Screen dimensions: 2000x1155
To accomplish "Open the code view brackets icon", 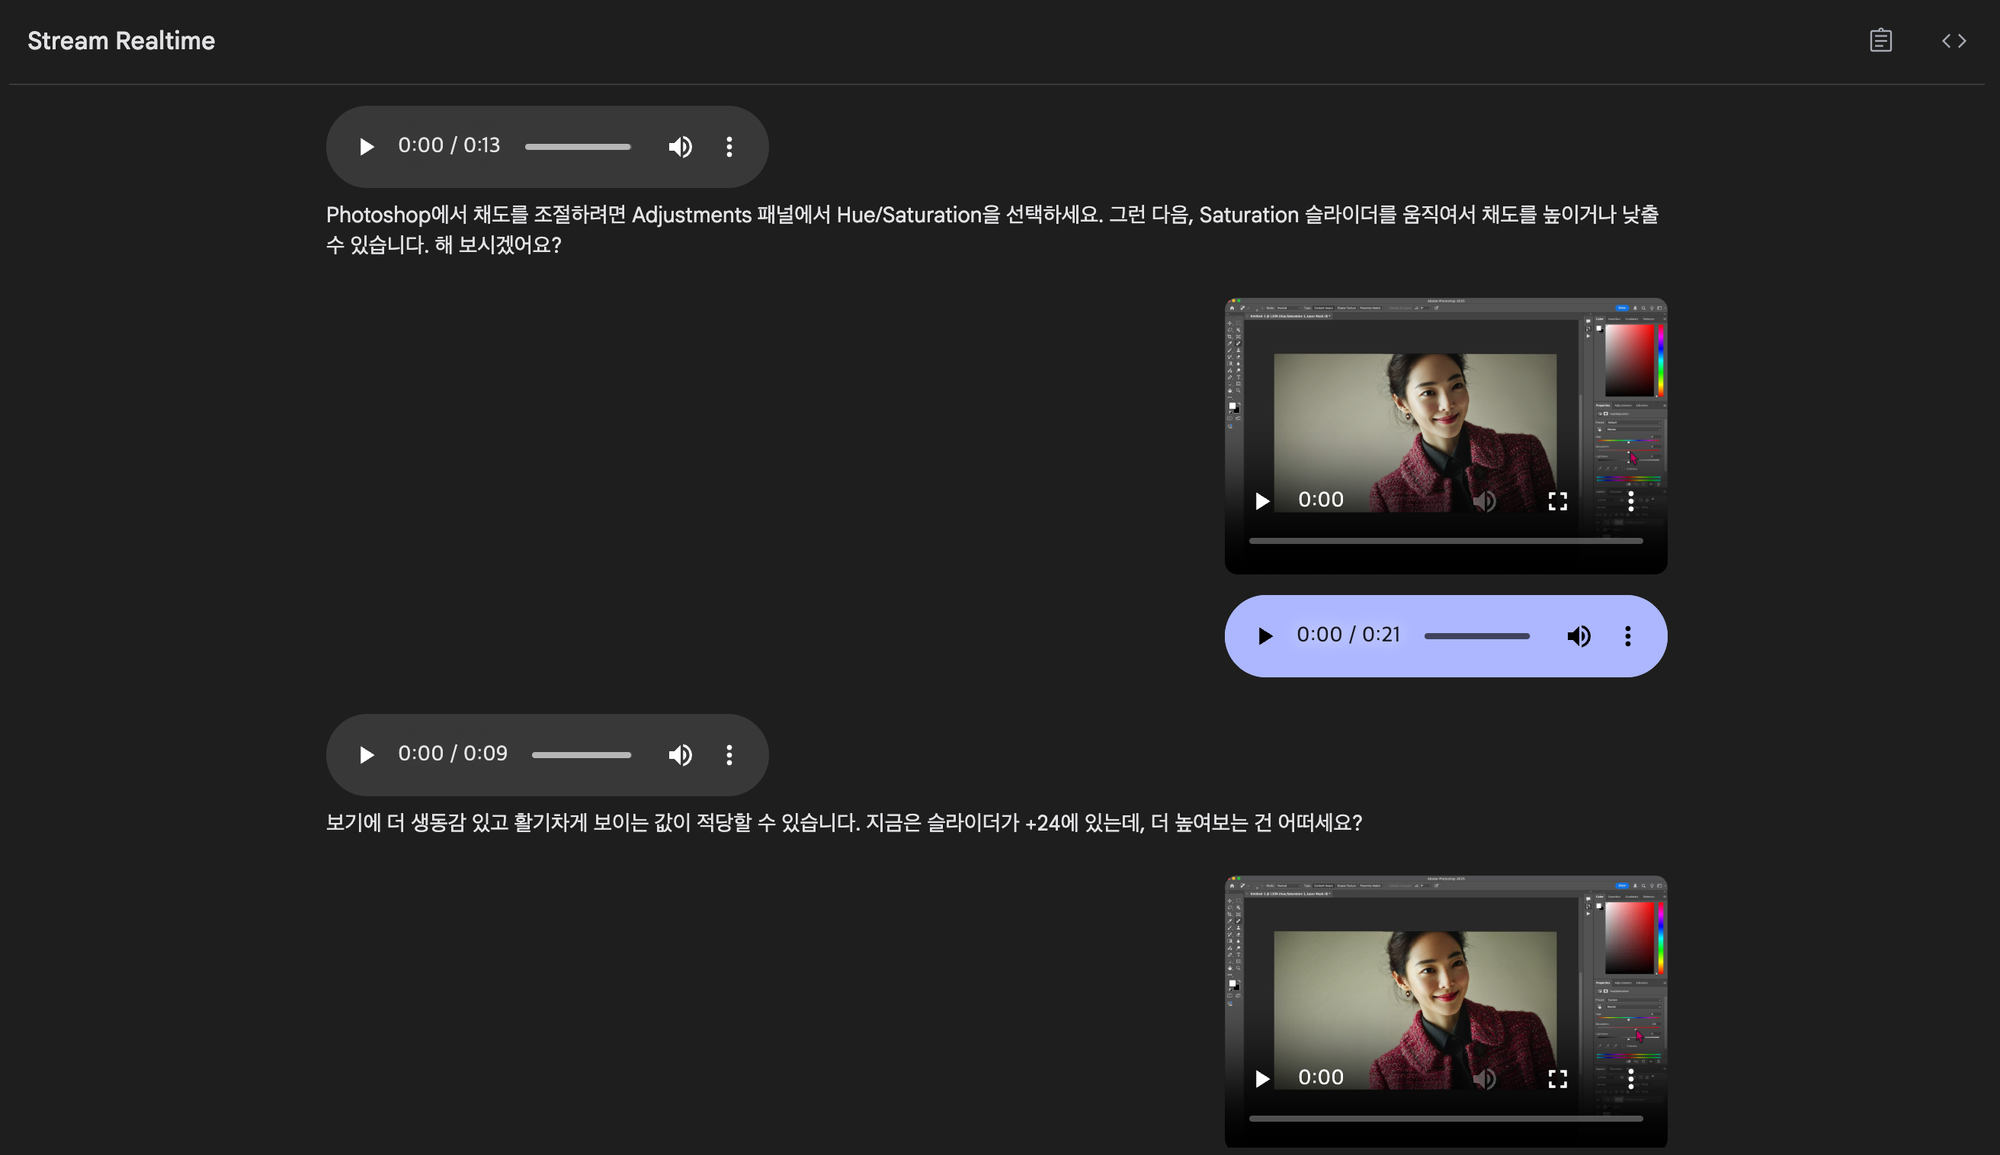I will click(x=1953, y=41).
